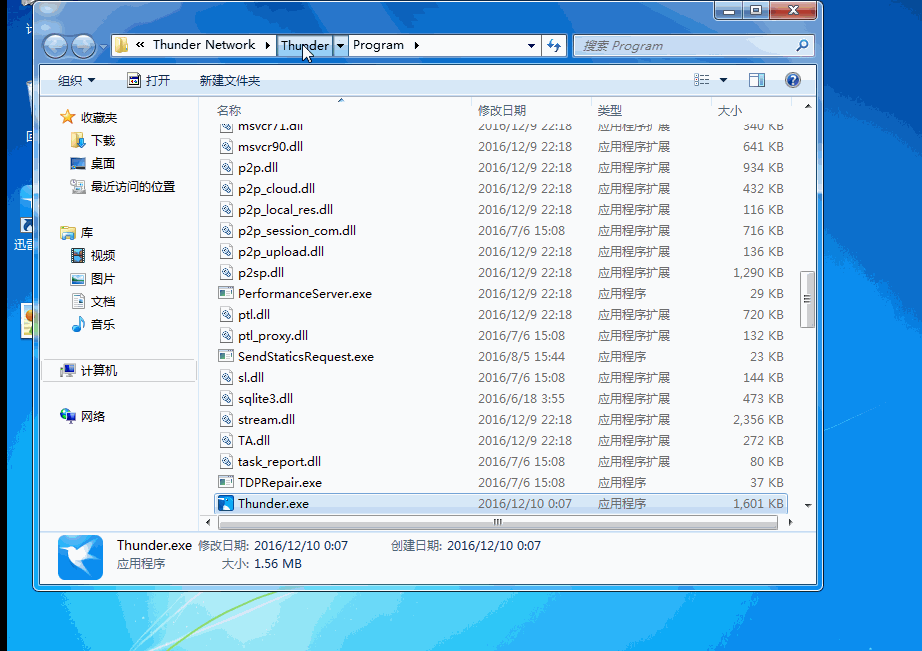Click Thunder Network breadcrumb in address bar
Screen dimensions: 922x651
203,45
